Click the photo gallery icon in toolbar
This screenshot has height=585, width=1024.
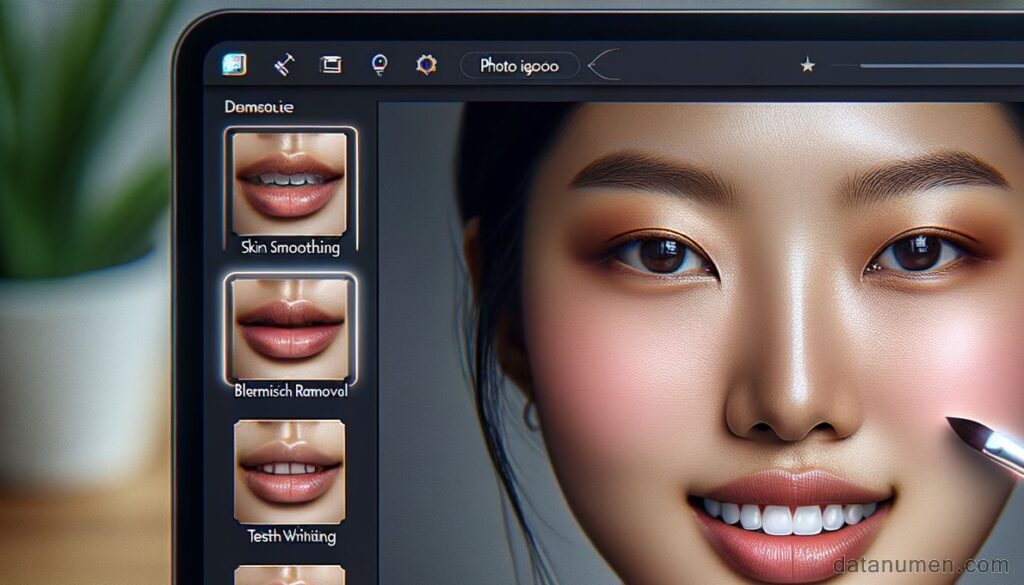tap(234, 65)
